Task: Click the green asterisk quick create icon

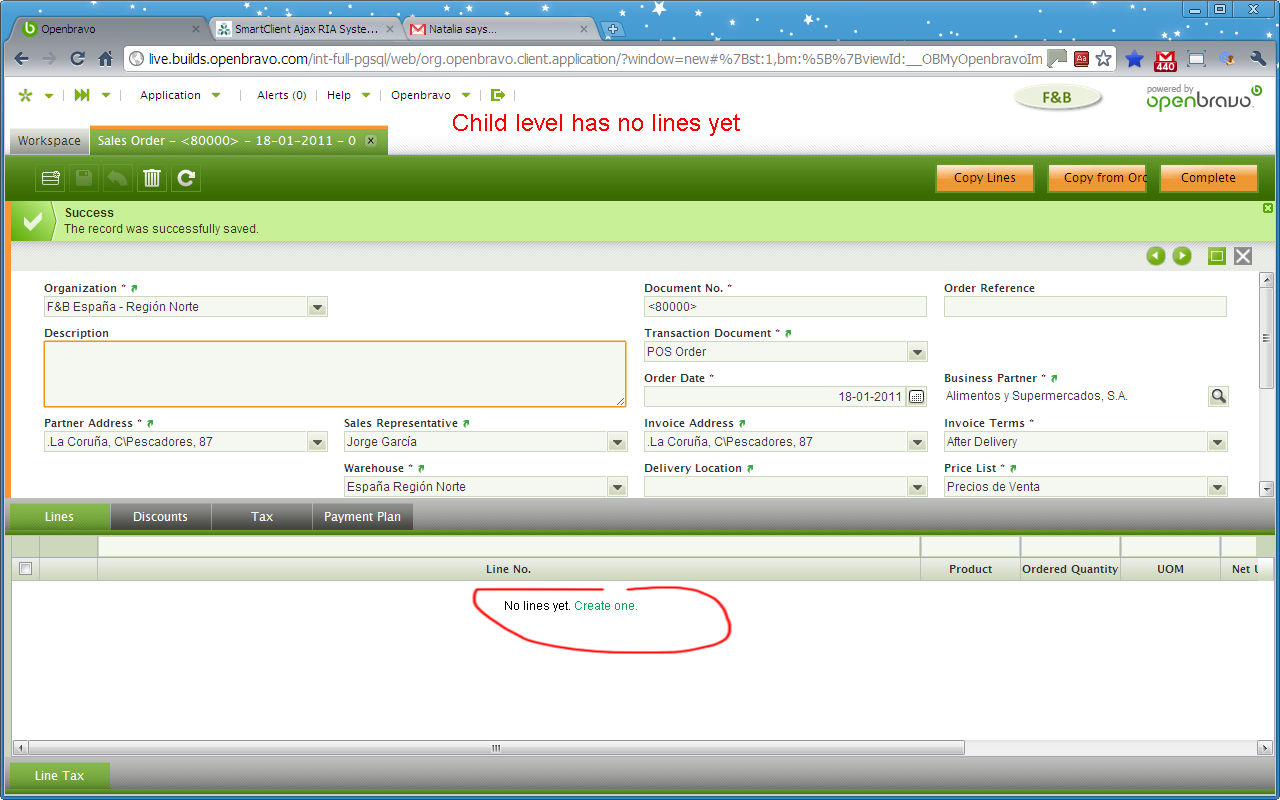Action: tap(26, 95)
